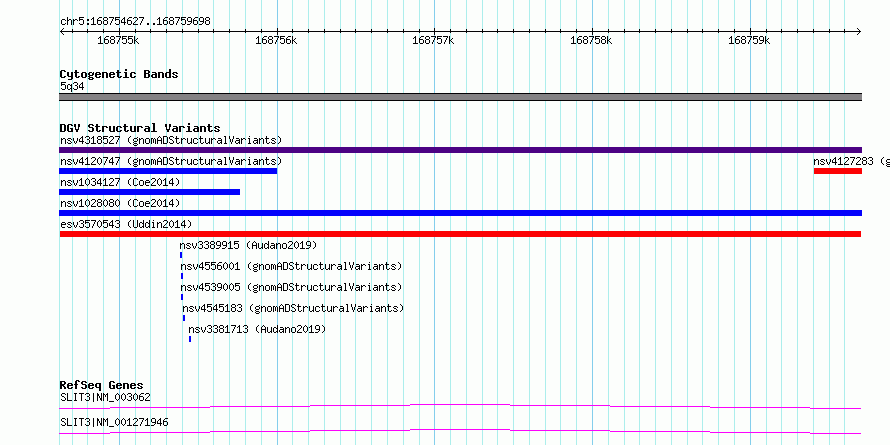
Task: Click the nsv4556001 (gnomADStructuralVariants) label
Action: point(291,266)
